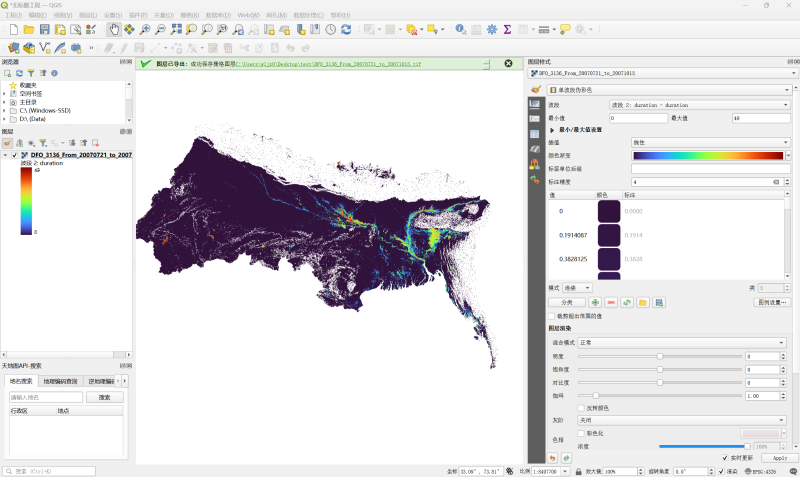The height and width of the screenshot is (477, 800).
Task: Toggle the live update checkbox
Action: [725, 458]
